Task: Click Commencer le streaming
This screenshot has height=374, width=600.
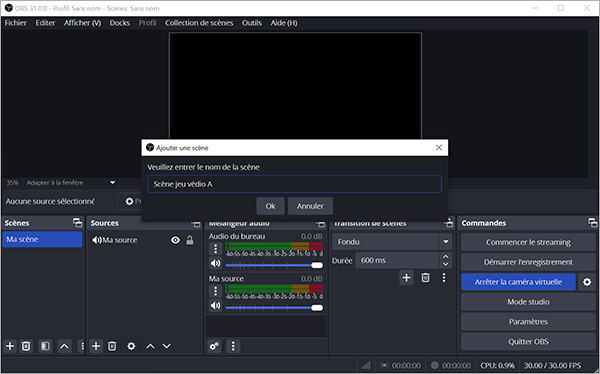Action: [528, 242]
